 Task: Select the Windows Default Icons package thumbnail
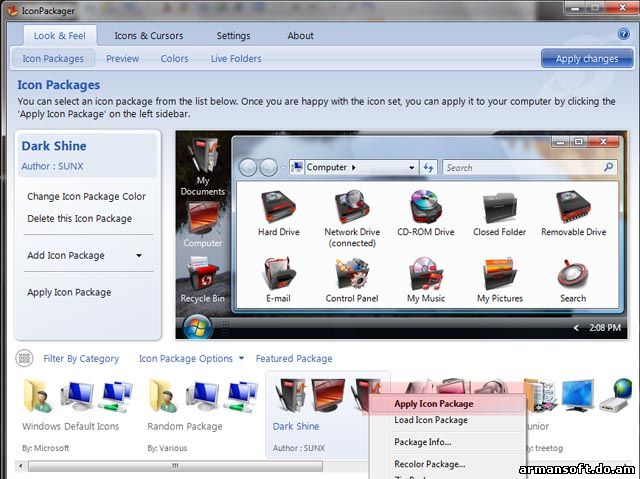pyautogui.click(x=78, y=396)
